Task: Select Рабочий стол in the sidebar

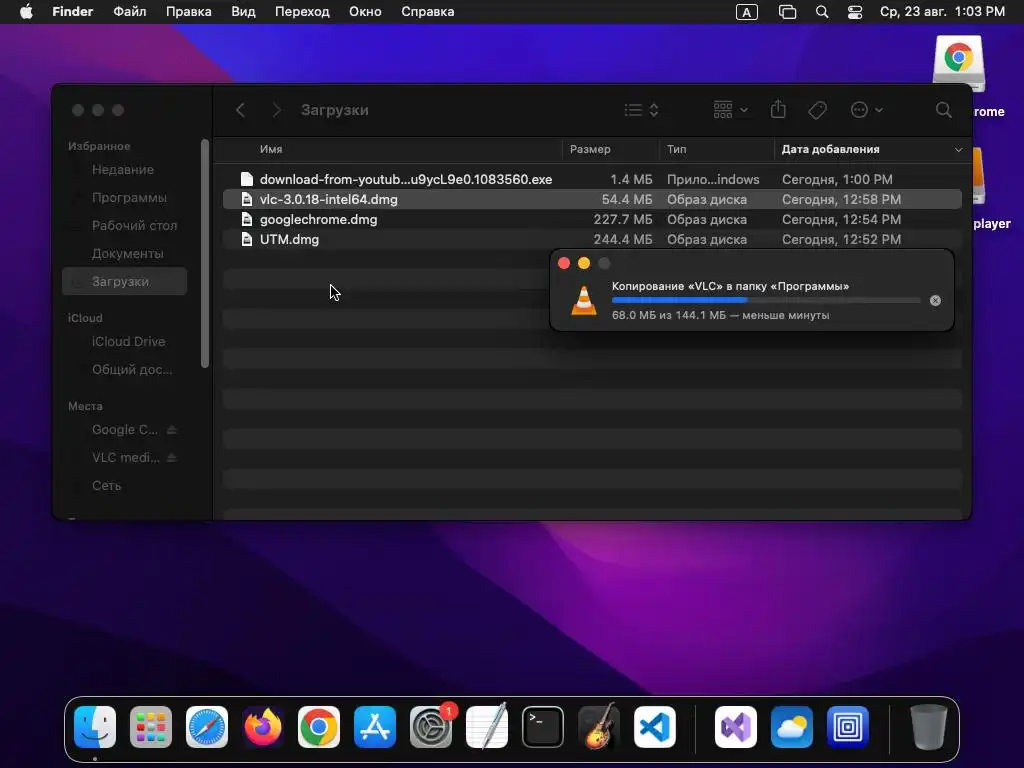Action: point(124,225)
